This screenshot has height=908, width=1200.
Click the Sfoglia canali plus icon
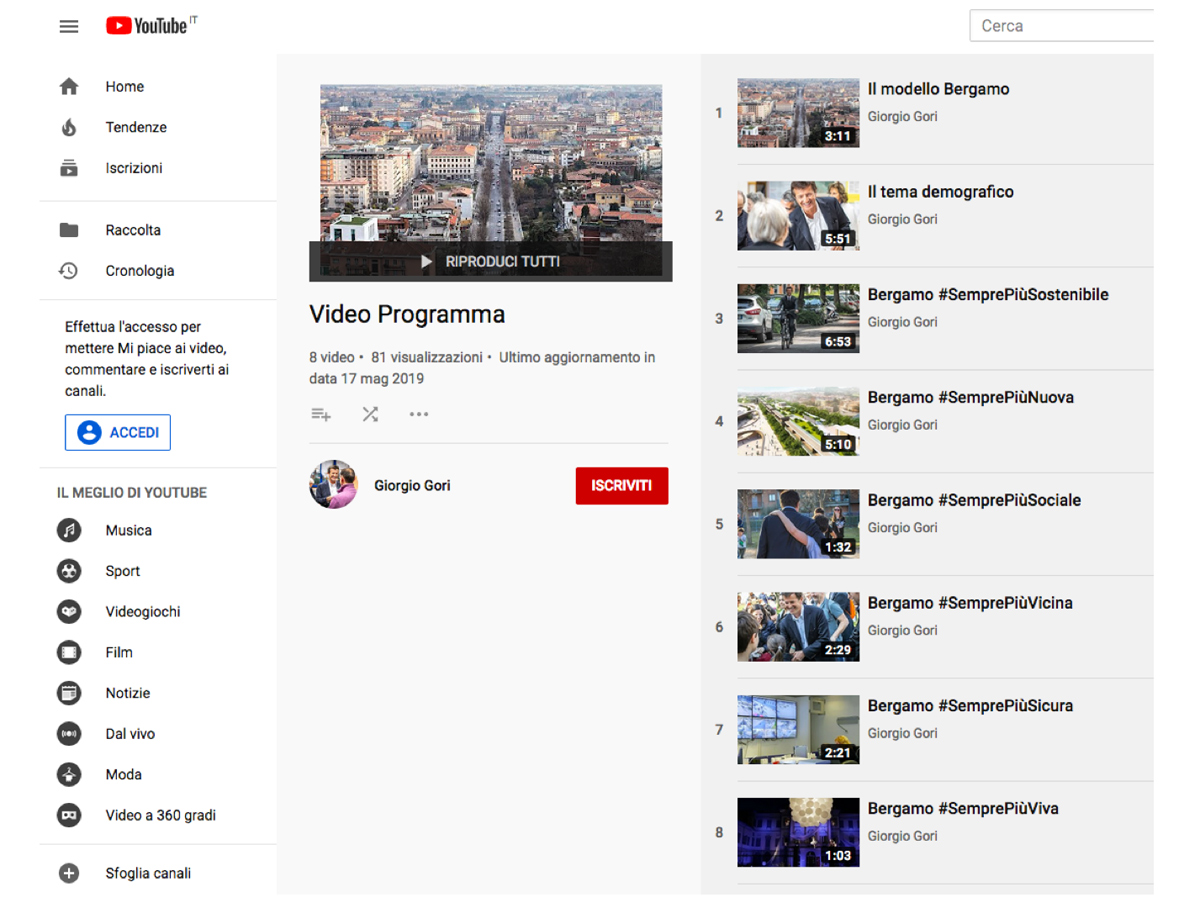[69, 873]
